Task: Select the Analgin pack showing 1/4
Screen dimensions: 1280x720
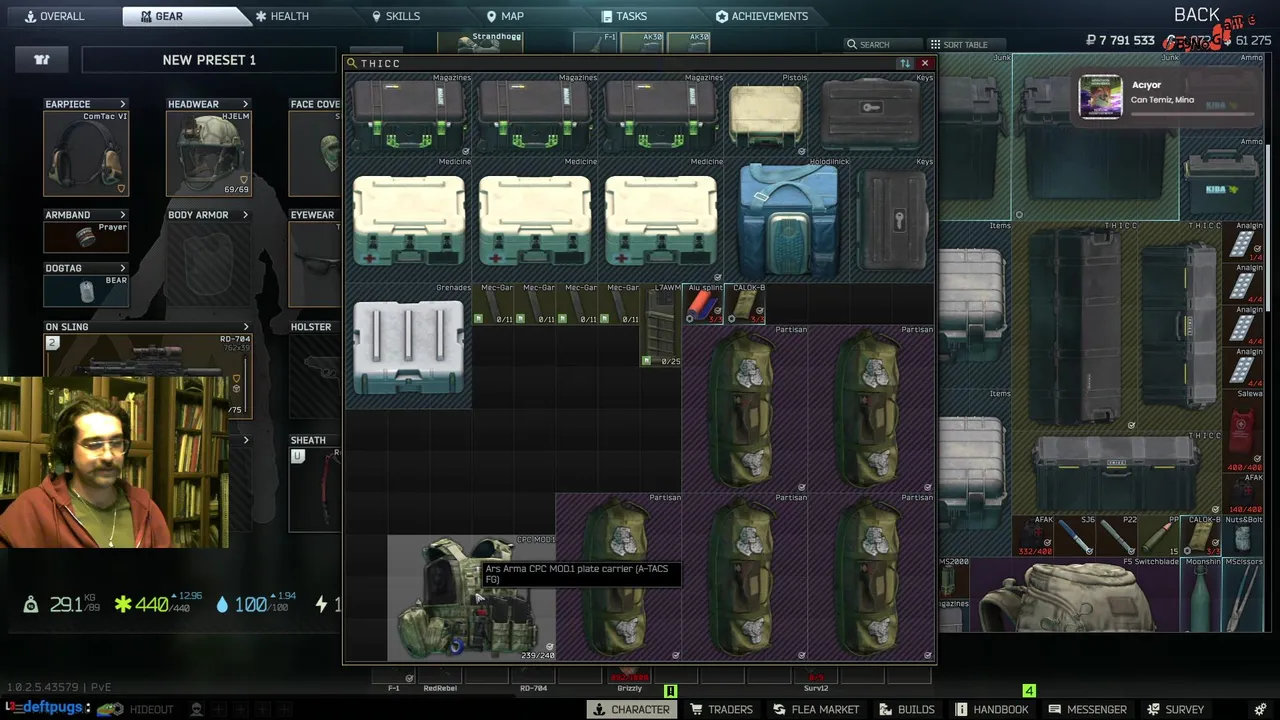Action: coord(1244,243)
